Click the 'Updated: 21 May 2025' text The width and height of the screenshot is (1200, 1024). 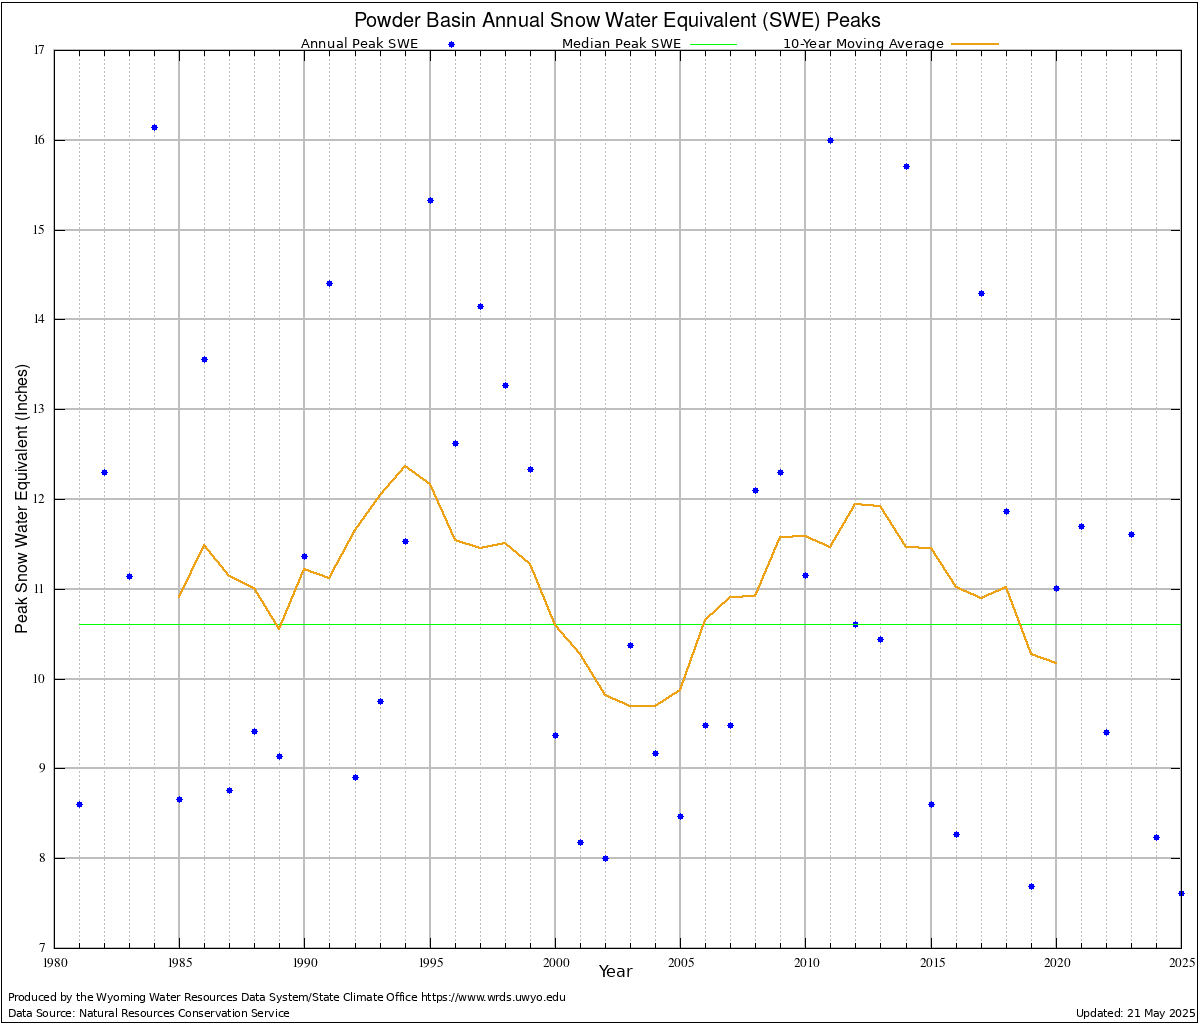pyautogui.click(x=1134, y=1013)
